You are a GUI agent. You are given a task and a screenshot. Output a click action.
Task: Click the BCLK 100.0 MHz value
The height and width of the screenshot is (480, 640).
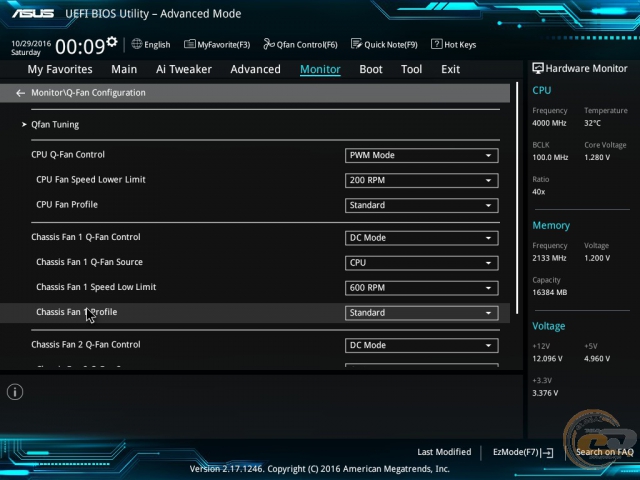point(550,158)
